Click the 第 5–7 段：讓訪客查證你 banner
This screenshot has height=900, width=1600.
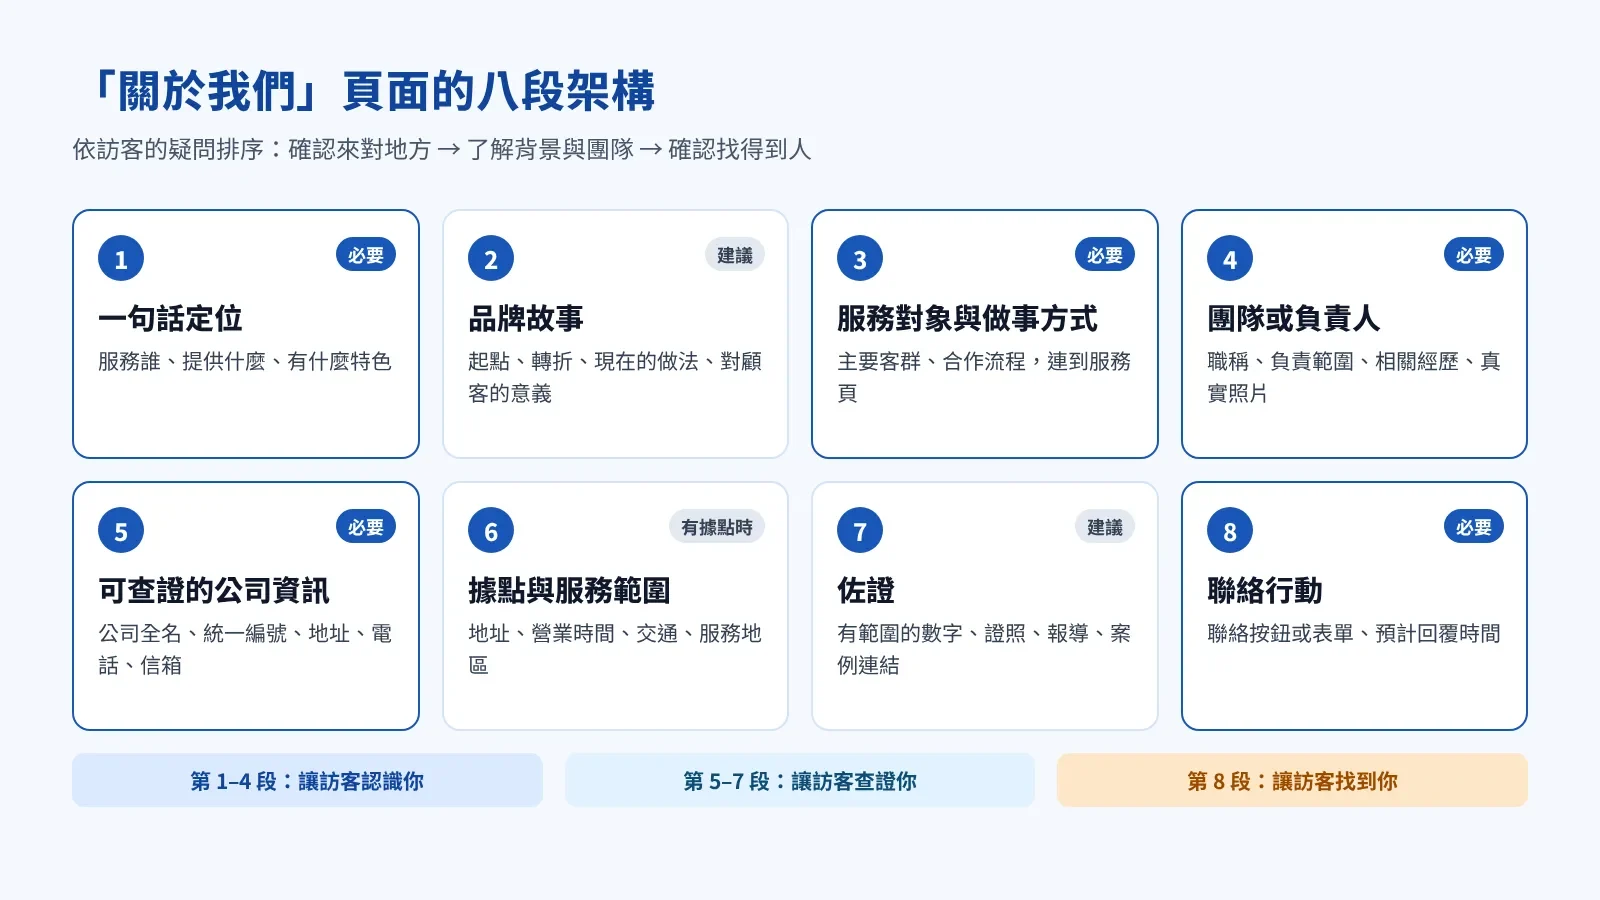(800, 780)
